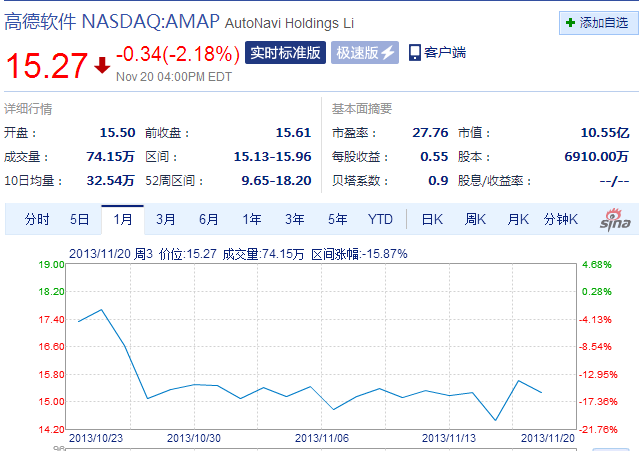Click the 市值 value 10.55亿
The image size is (644, 451).
click(605, 133)
